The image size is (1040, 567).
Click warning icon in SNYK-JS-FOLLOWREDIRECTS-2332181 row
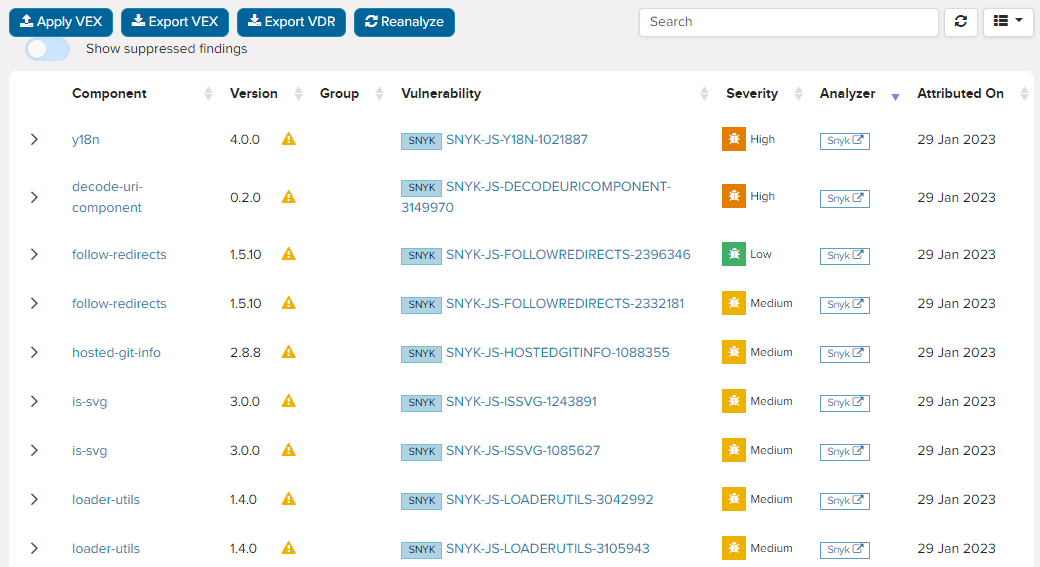coord(289,303)
